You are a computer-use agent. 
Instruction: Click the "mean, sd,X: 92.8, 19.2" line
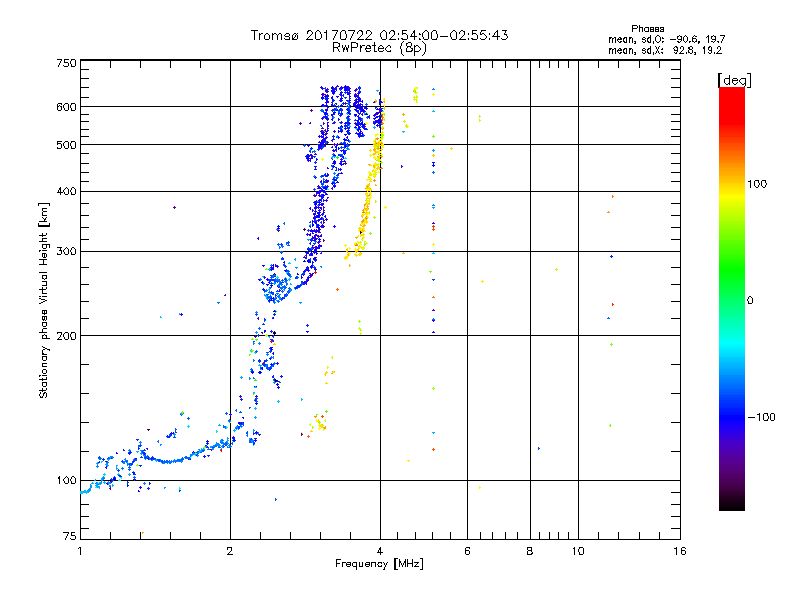pyautogui.click(x=665, y=51)
